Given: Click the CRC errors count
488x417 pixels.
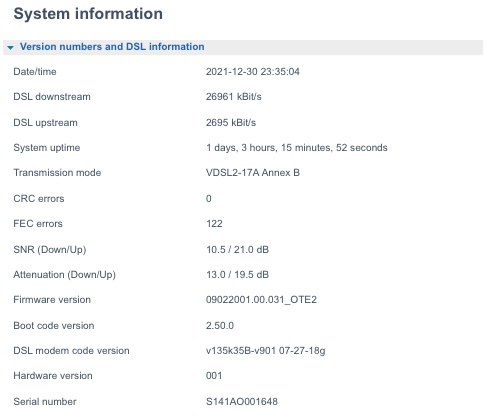Looking at the screenshot, I should tap(209, 199).
